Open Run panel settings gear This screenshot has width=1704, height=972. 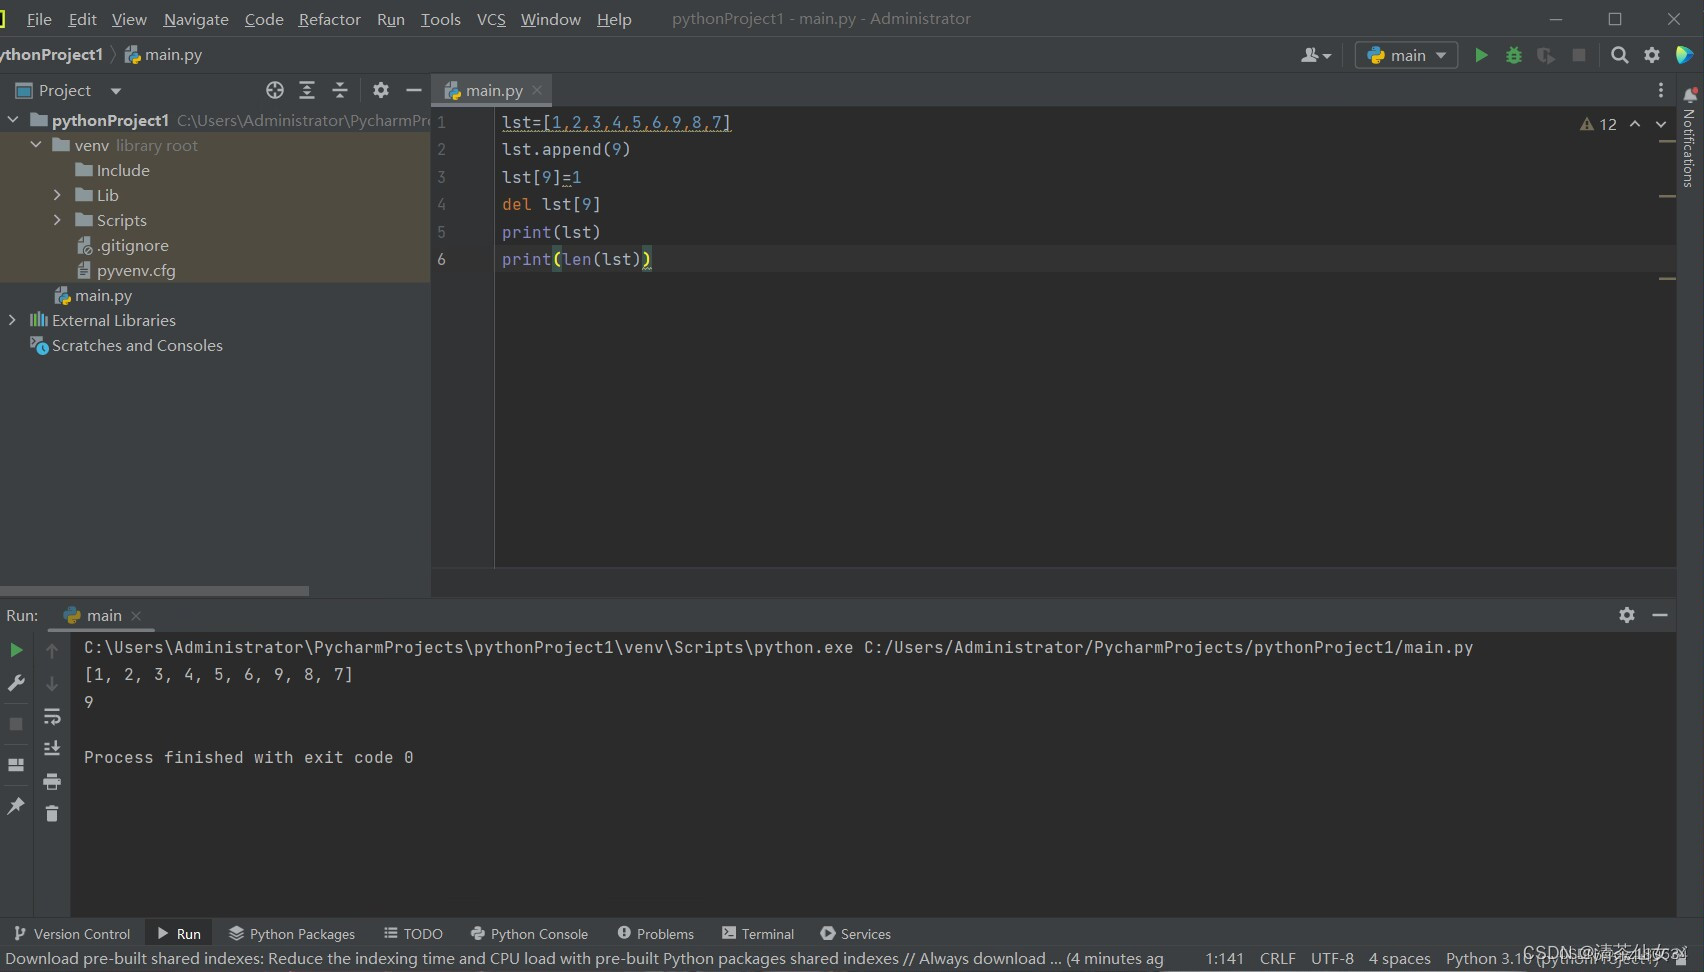pyautogui.click(x=1627, y=615)
